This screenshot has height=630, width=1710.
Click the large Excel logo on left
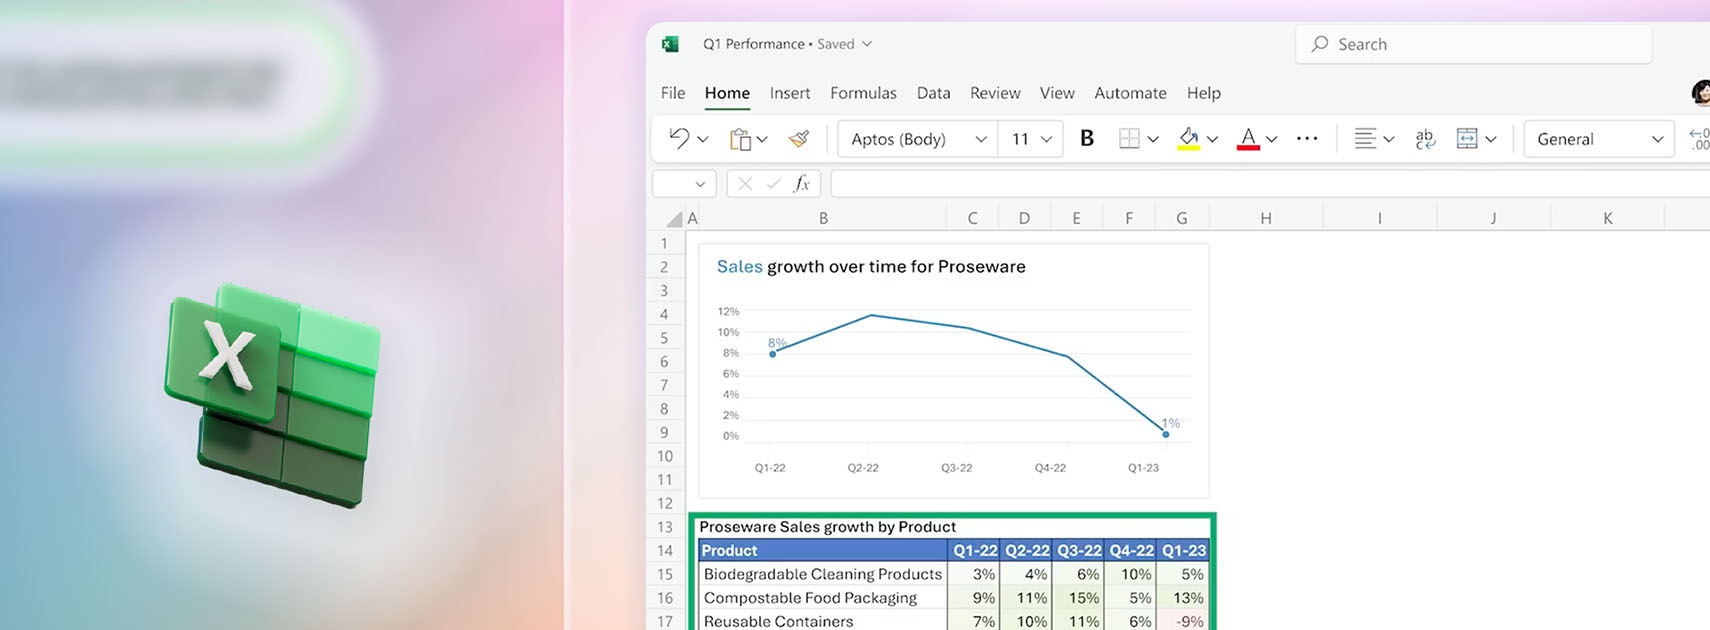(x=273, y=394)
